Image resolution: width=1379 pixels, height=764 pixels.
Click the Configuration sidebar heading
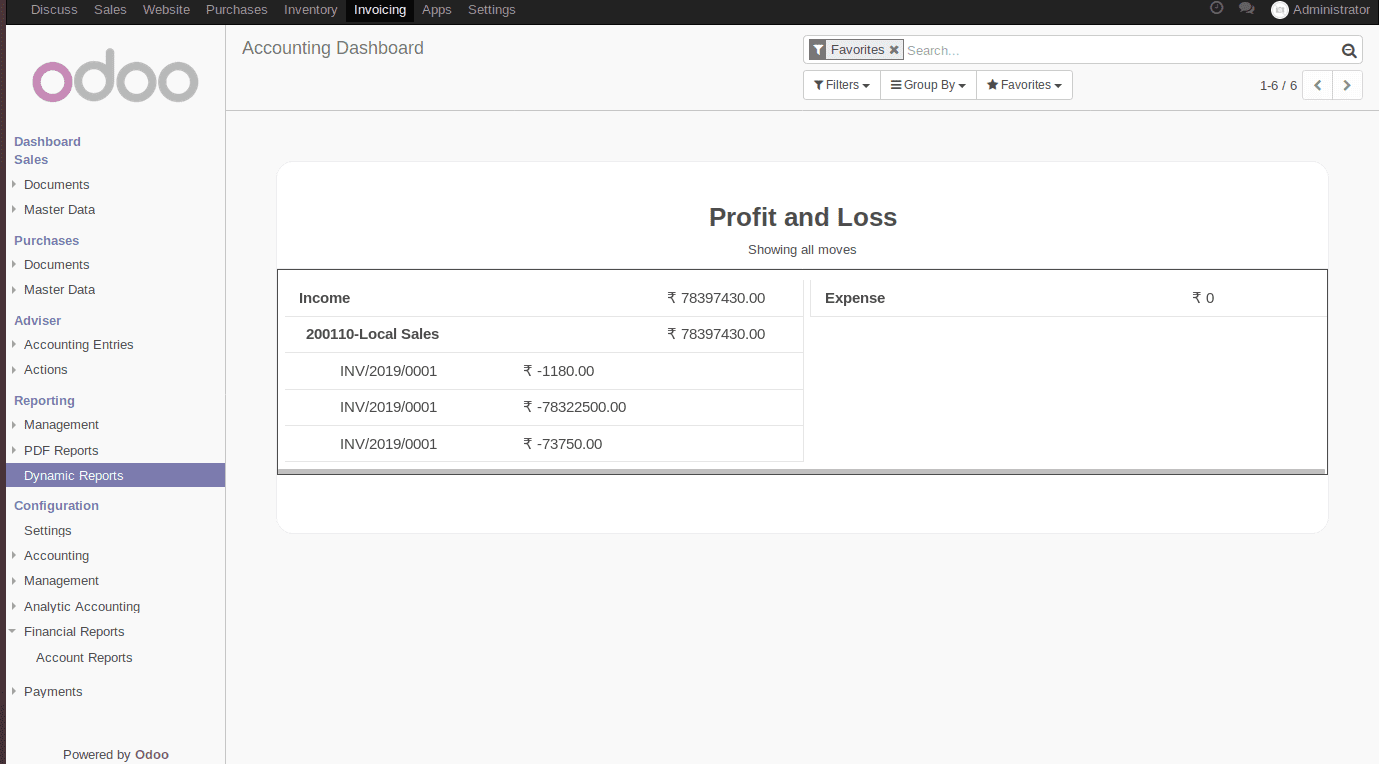coord(56,506)
